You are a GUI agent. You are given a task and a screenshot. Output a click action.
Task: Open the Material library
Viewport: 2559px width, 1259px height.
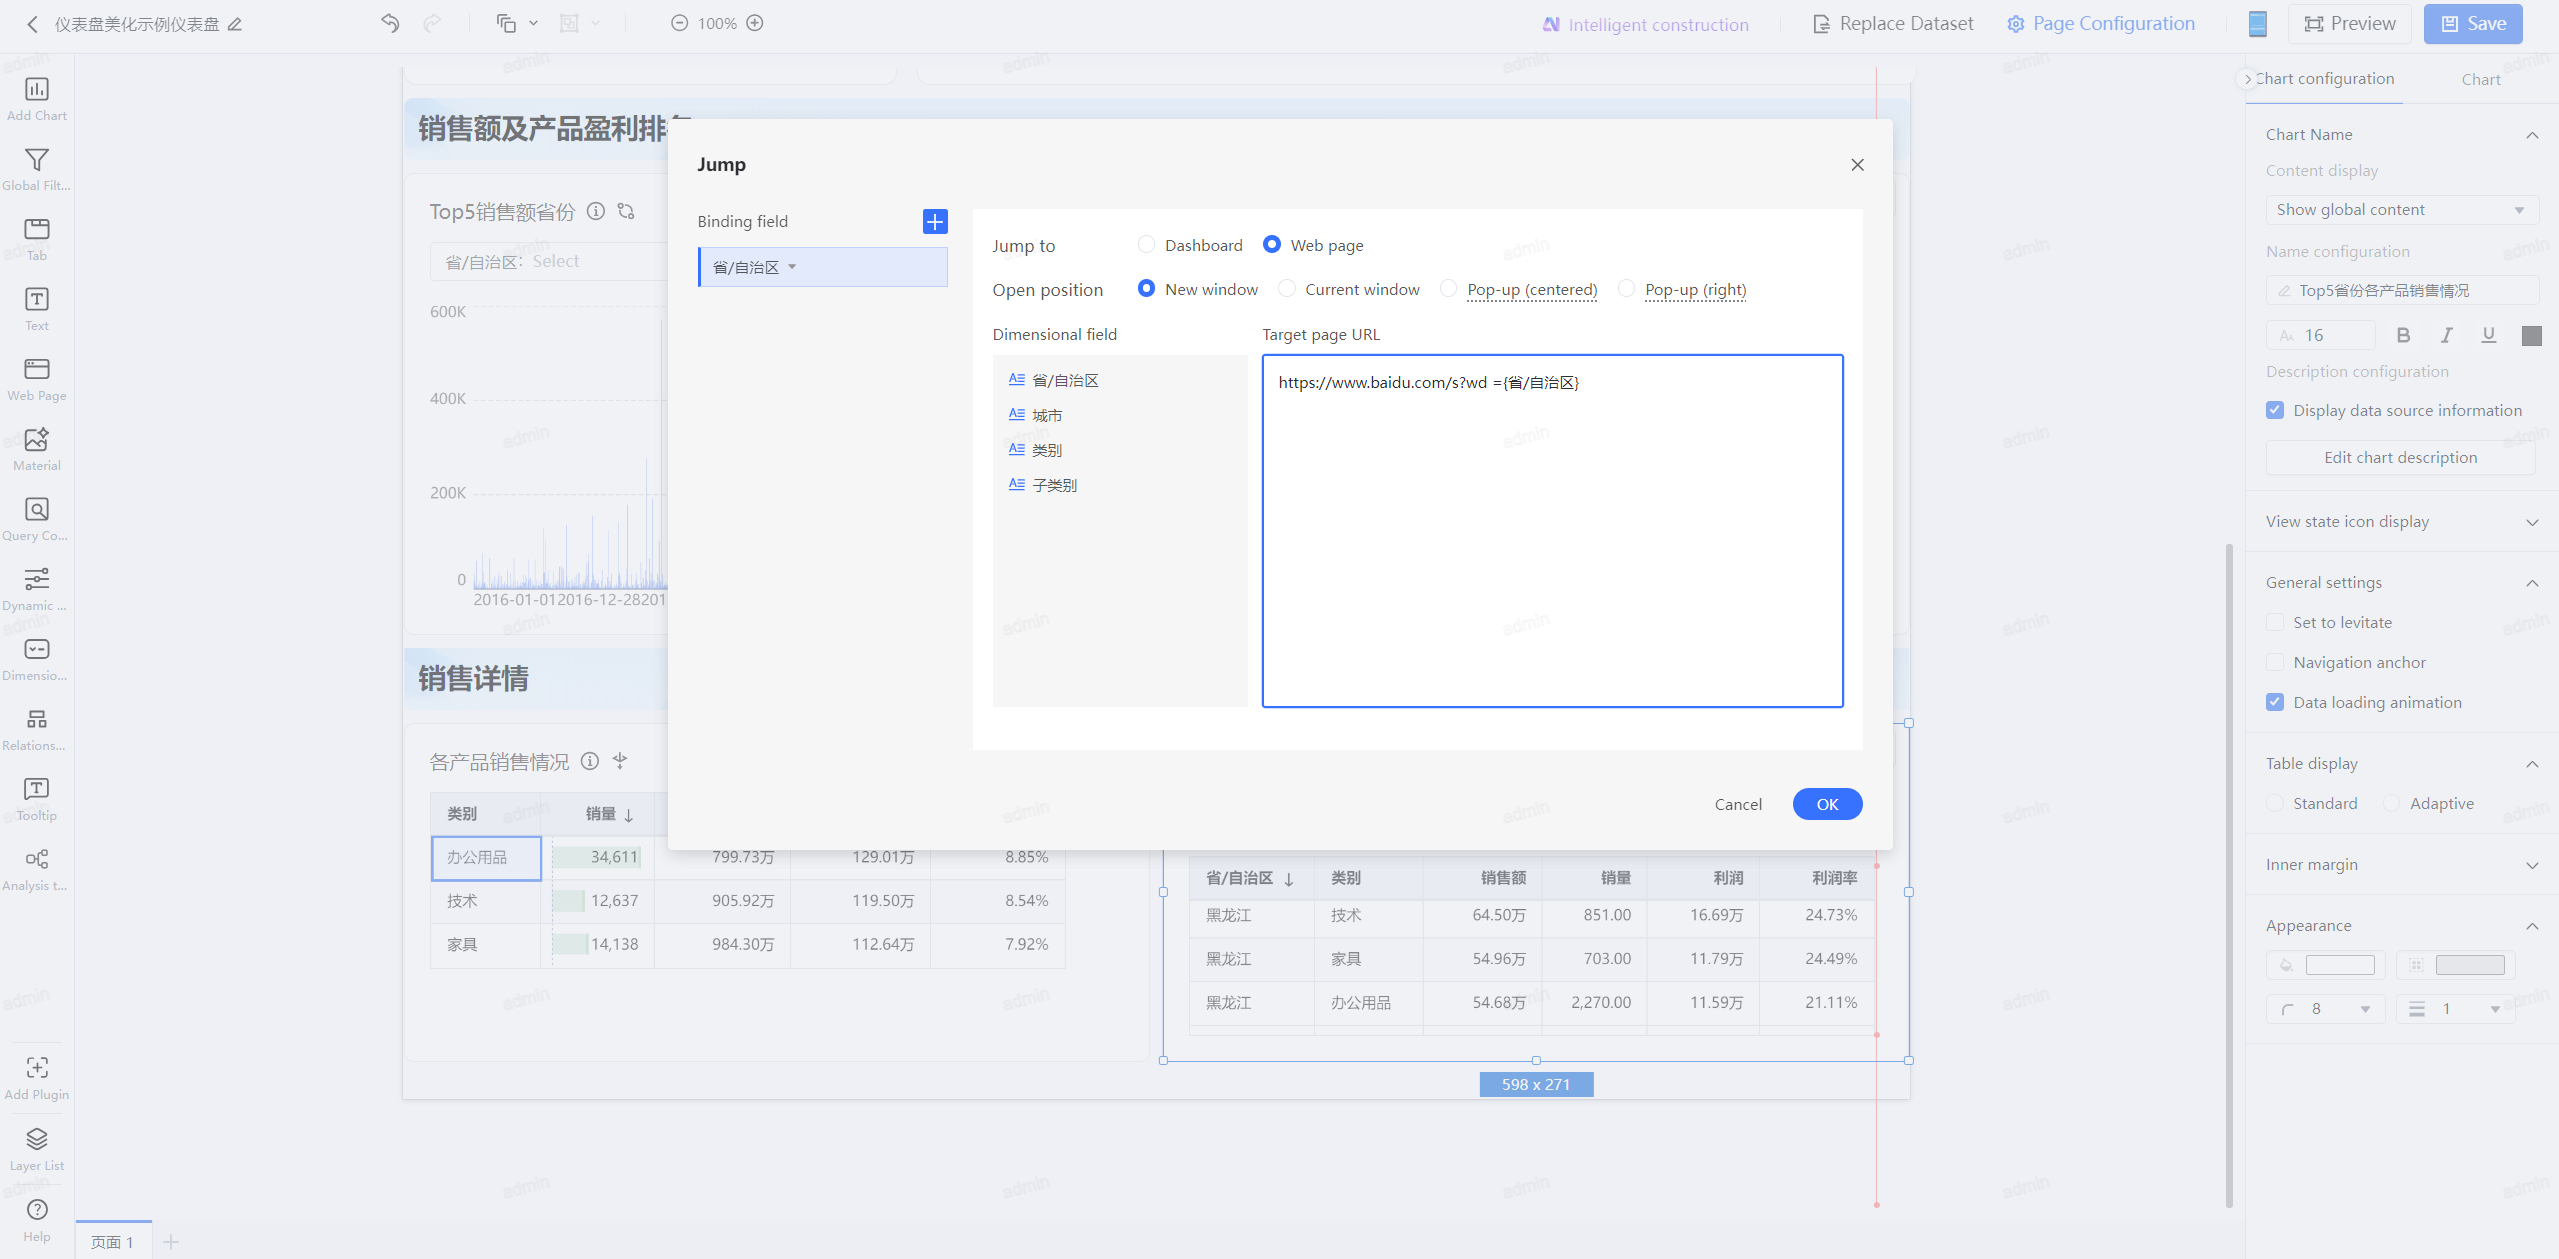click(37, 449)
